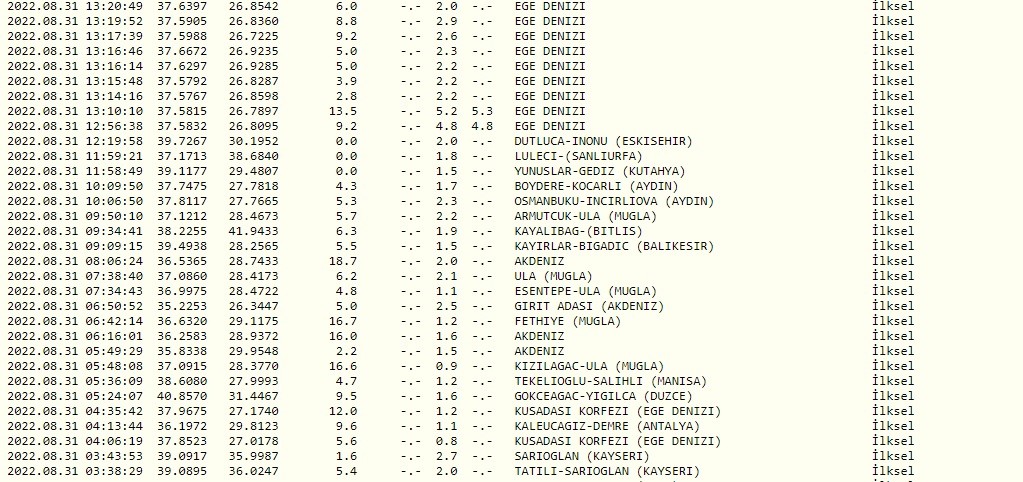Viewport: 1023px width, 482px height.
Task: Click the KAYIRLAR-BIGADIC (BALIKESIR) entry
Action: (x=612, y=246)
